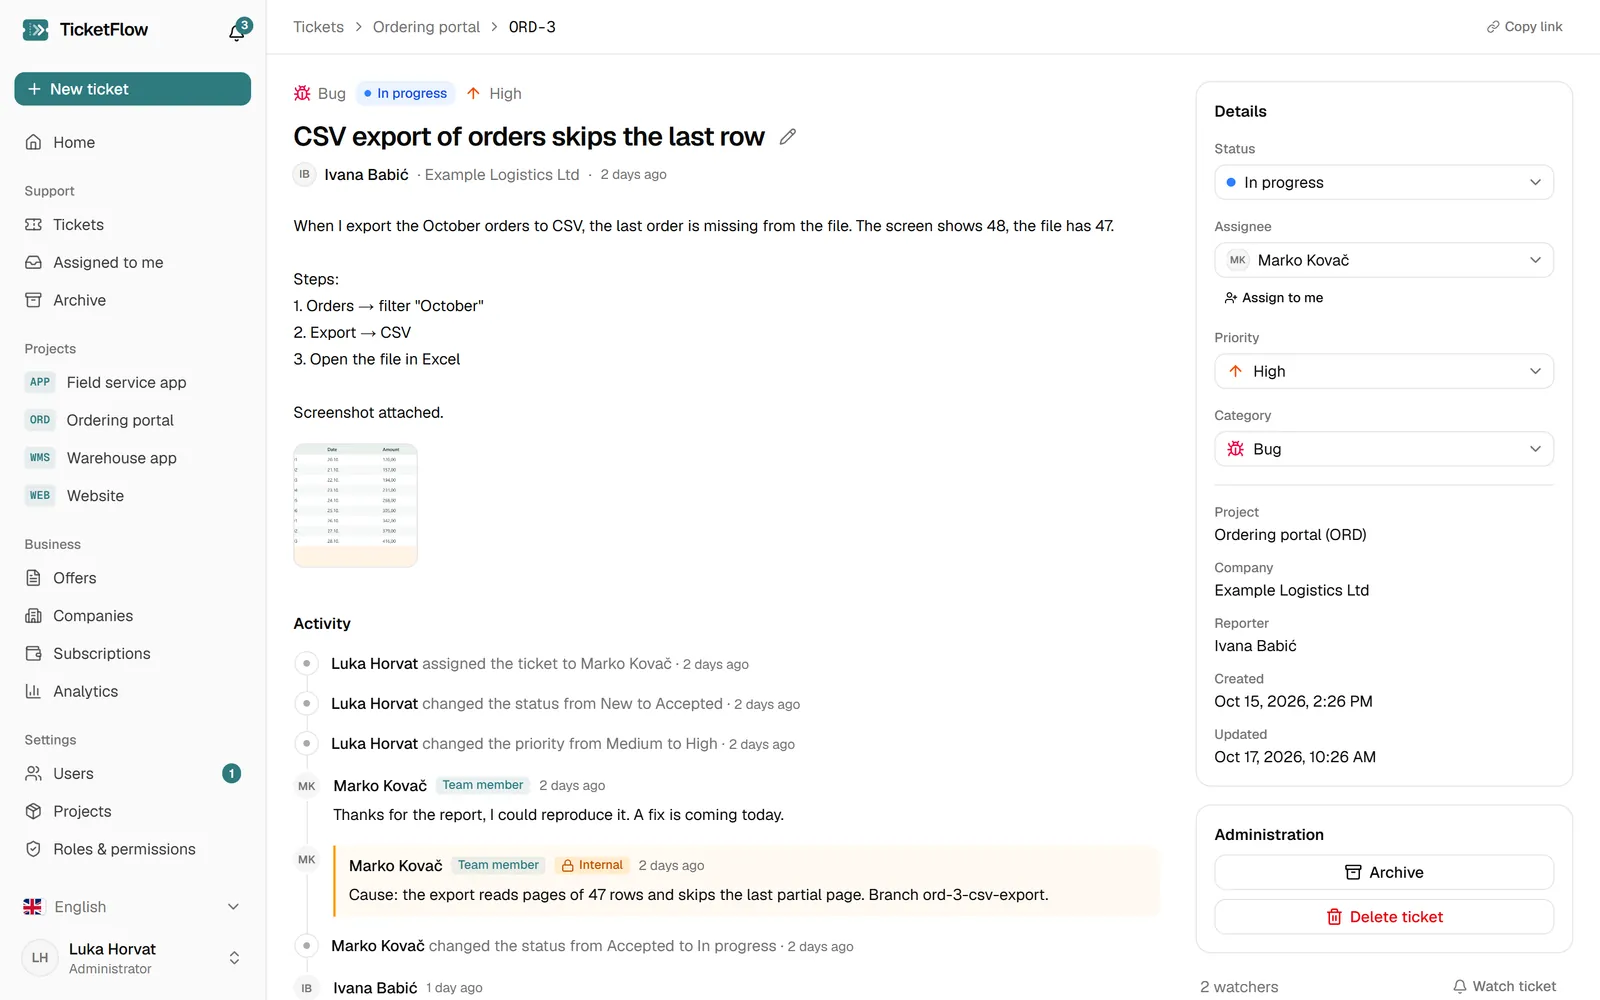
Task: Click the Subscriptions sidebar icon
Action: click(x=33, y=654)
